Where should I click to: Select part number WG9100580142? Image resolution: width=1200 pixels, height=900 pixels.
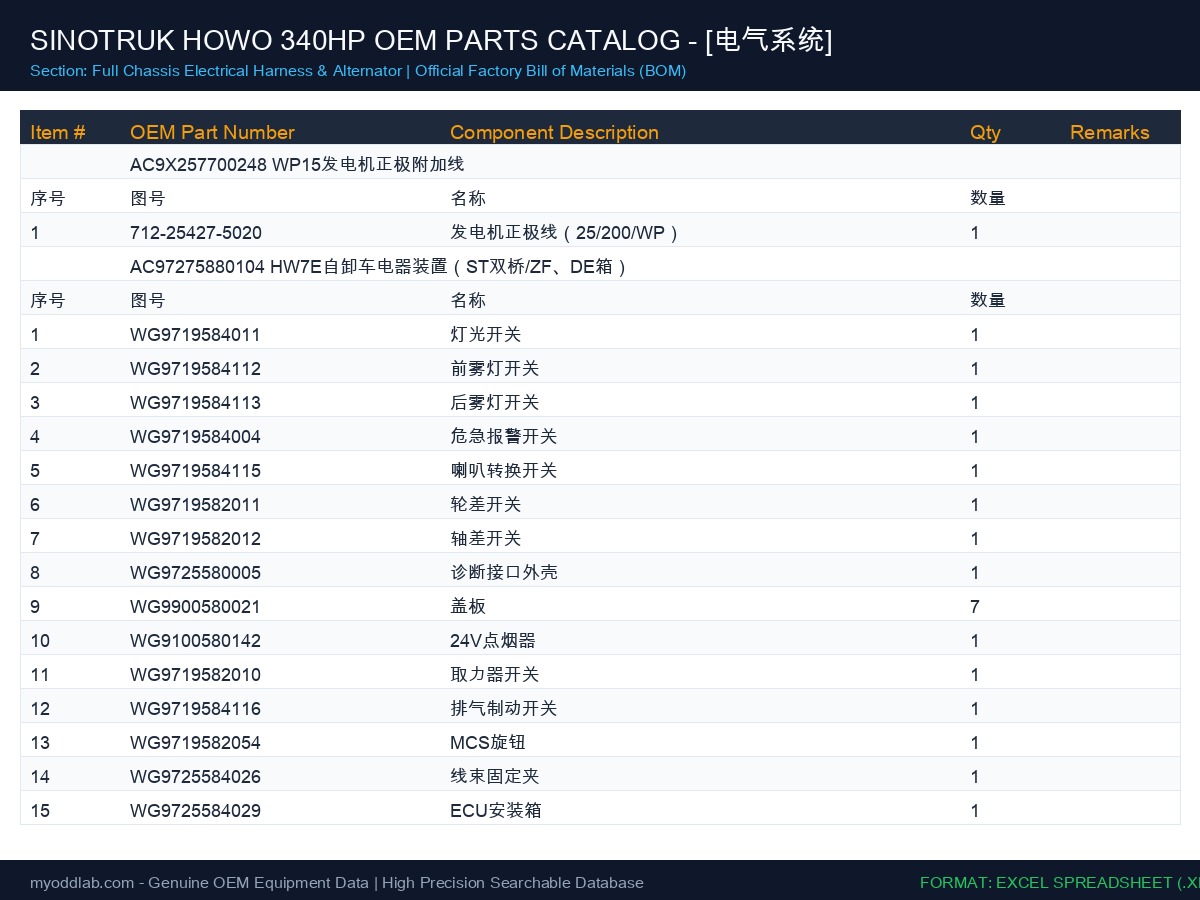point(195,641)
